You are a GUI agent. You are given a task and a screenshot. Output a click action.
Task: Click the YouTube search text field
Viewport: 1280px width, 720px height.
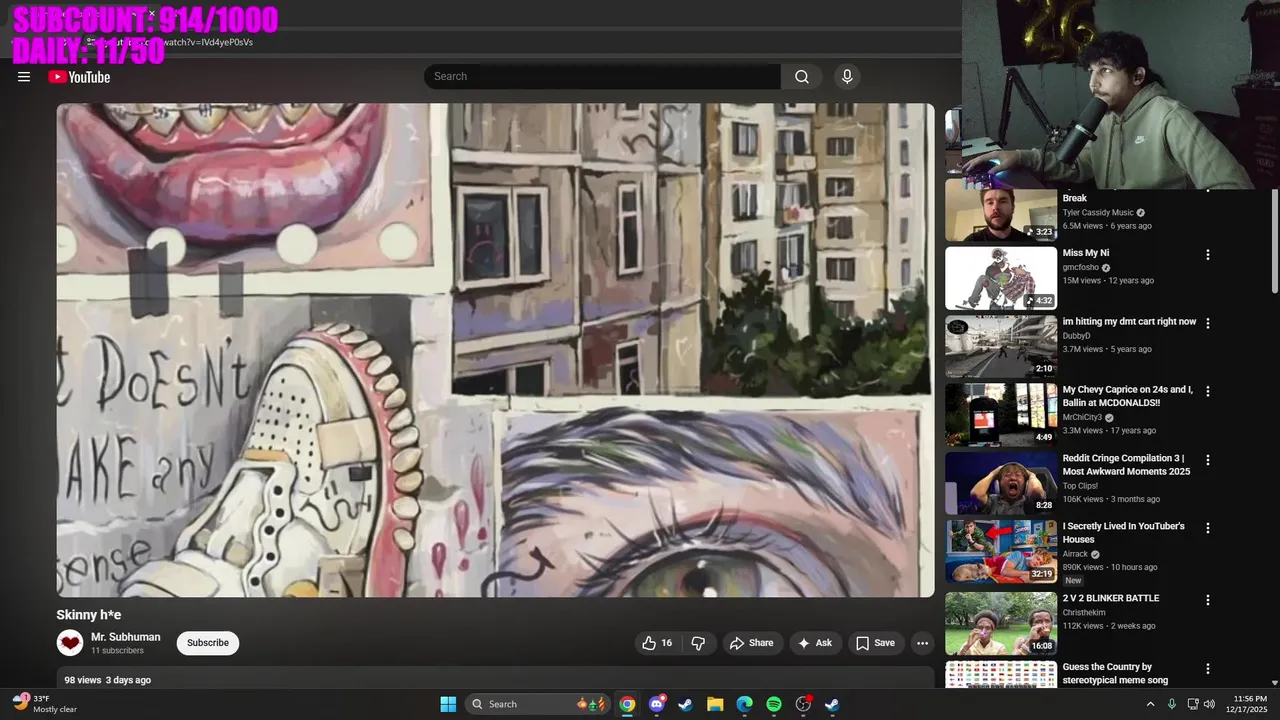click(x=602, y=76)
